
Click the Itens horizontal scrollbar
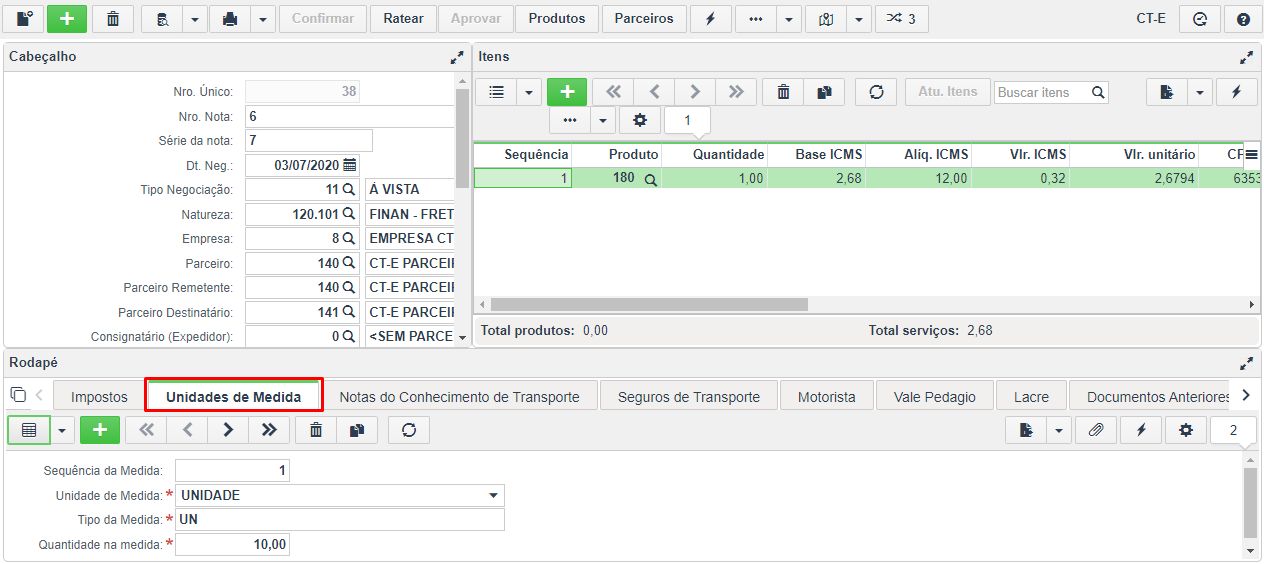(649, 304)
